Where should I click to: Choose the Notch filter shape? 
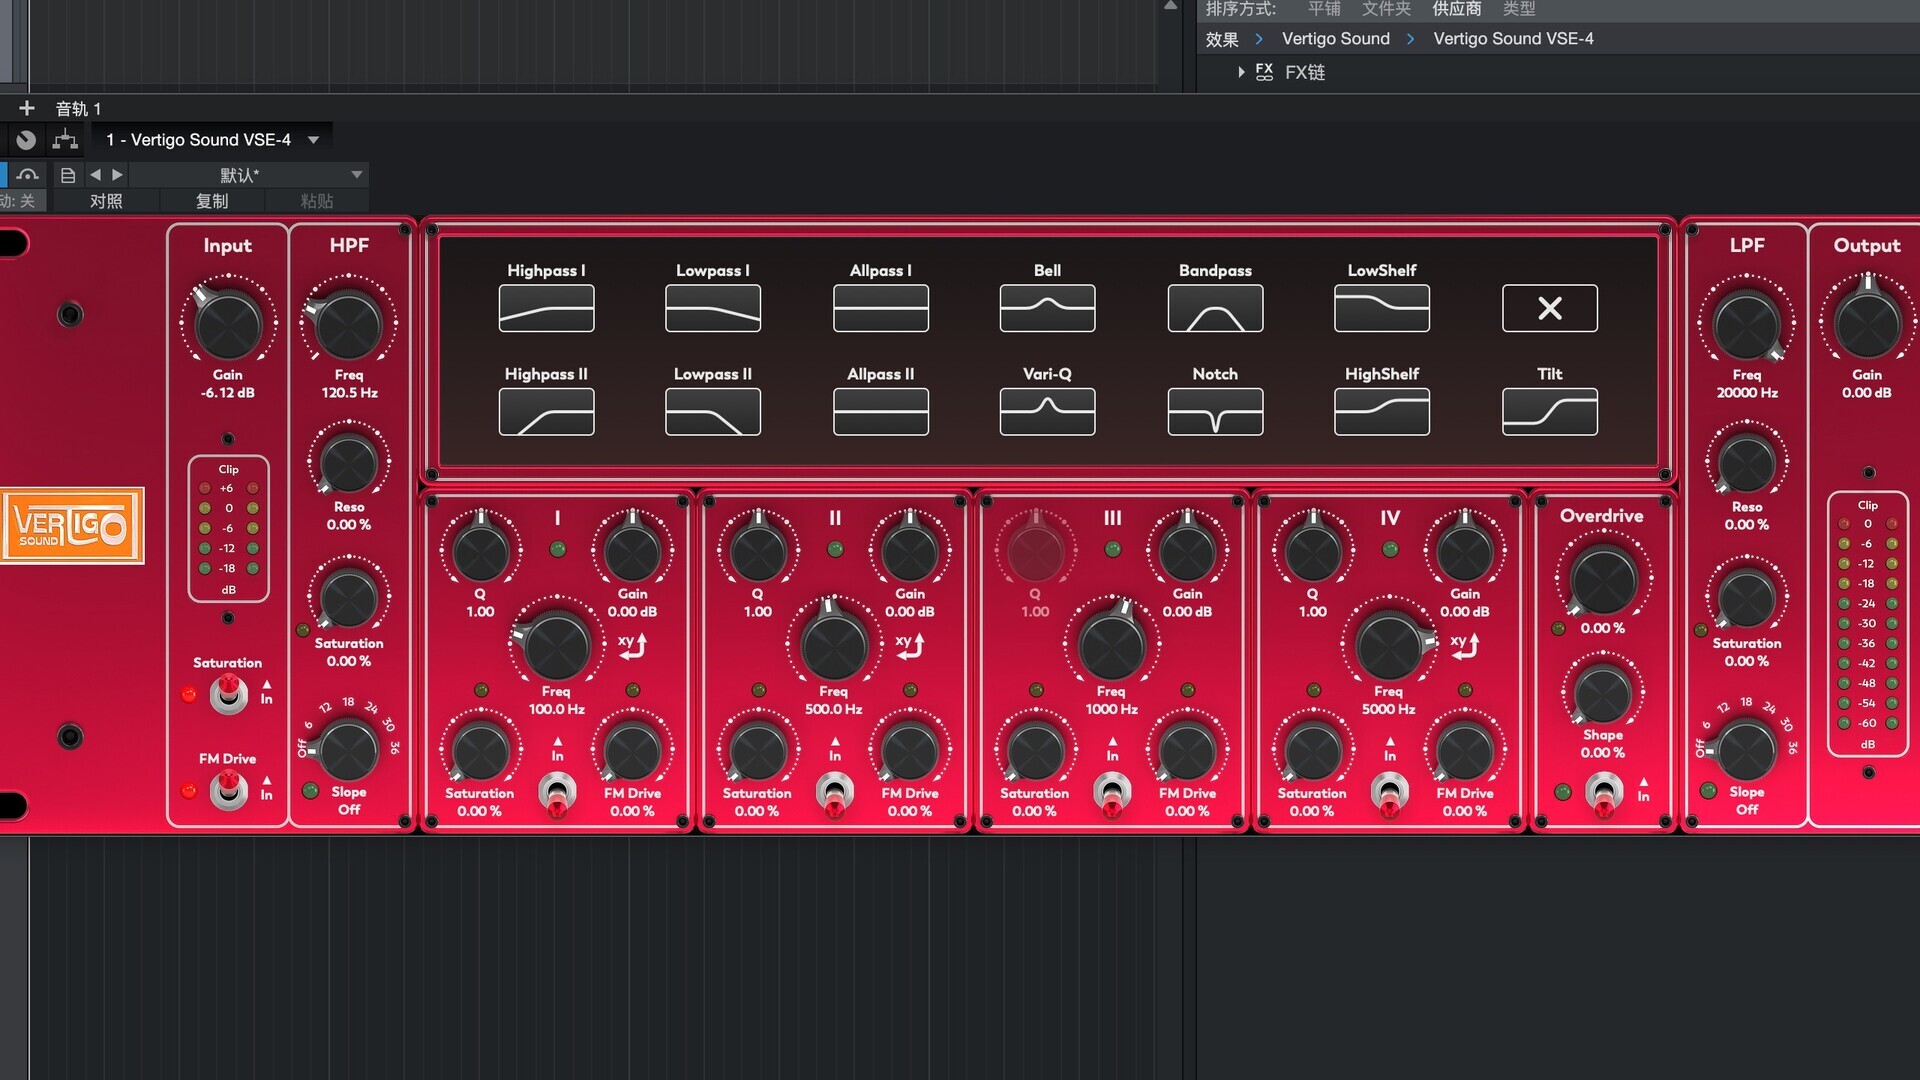click(x=1215, y=412)
